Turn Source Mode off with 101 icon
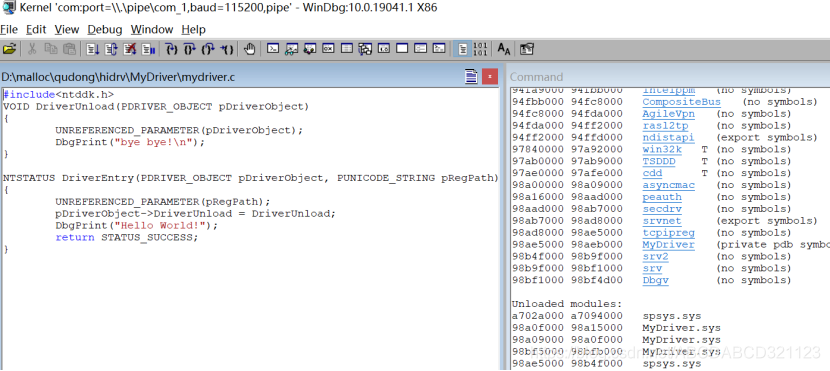The width and height of the screenshot is (830, 371). pos(480,49)
